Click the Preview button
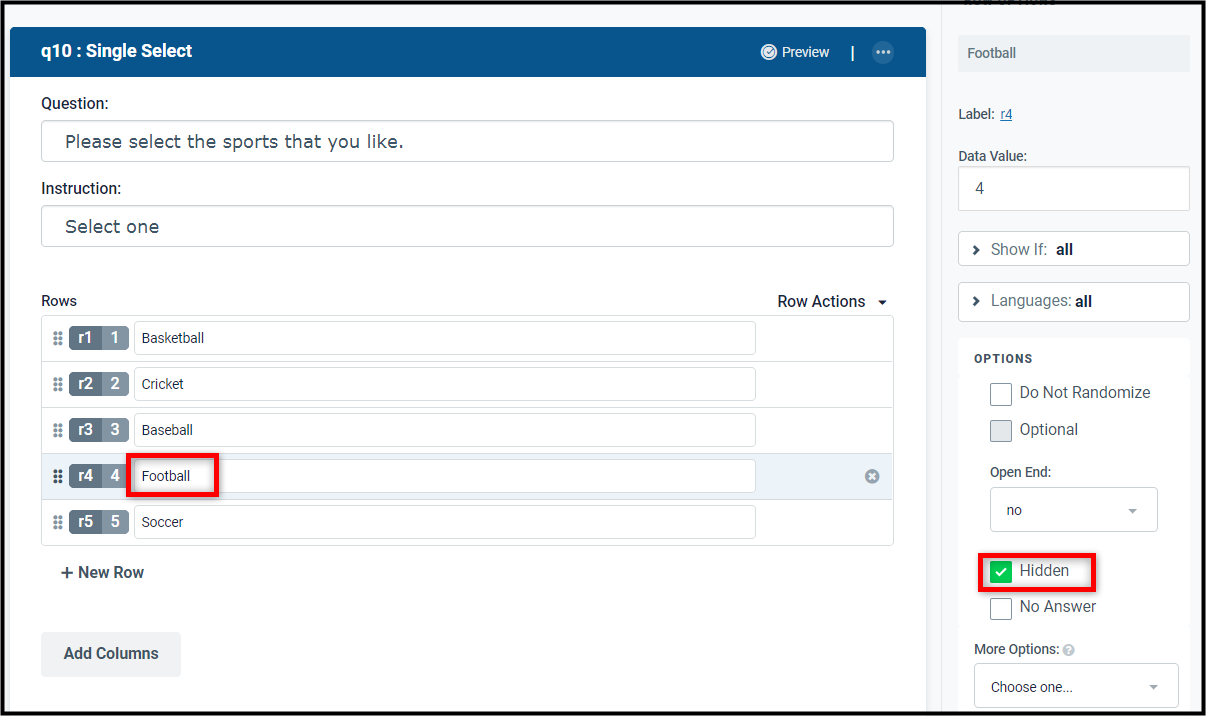The height and width of the screenshot is (716, 1206). click(795, 52)
